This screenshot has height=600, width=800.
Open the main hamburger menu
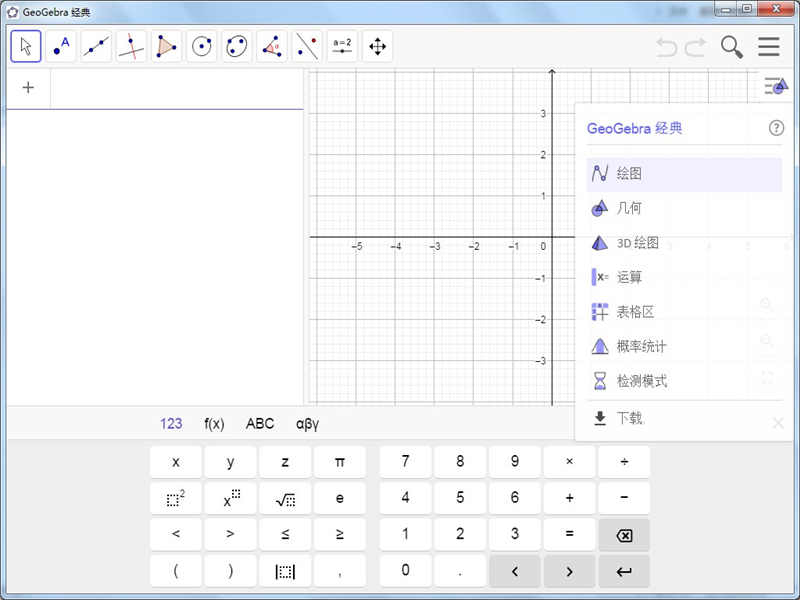[x=768, y=46]
